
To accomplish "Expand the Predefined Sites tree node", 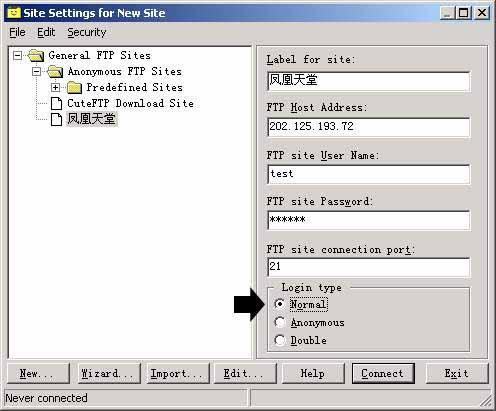I will (x=55, y=87).
